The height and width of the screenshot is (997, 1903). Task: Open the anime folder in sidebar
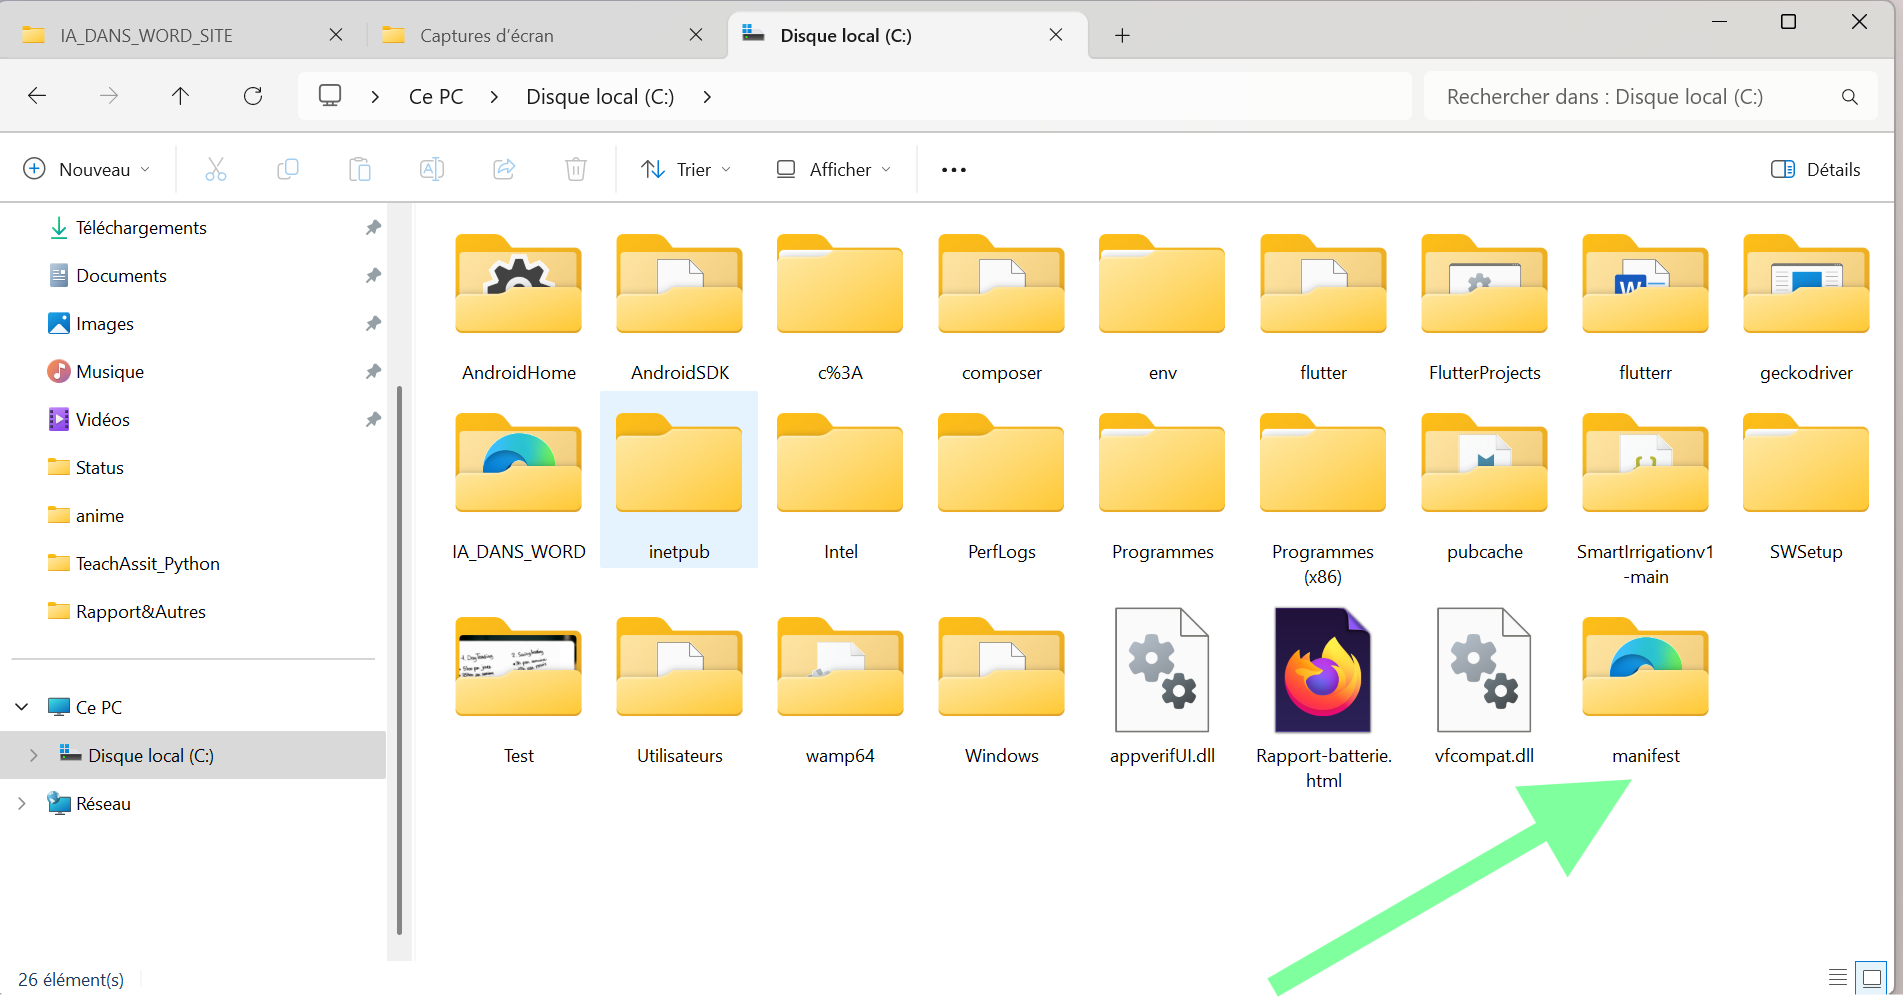pyautogui.click(x=99, y=516)
